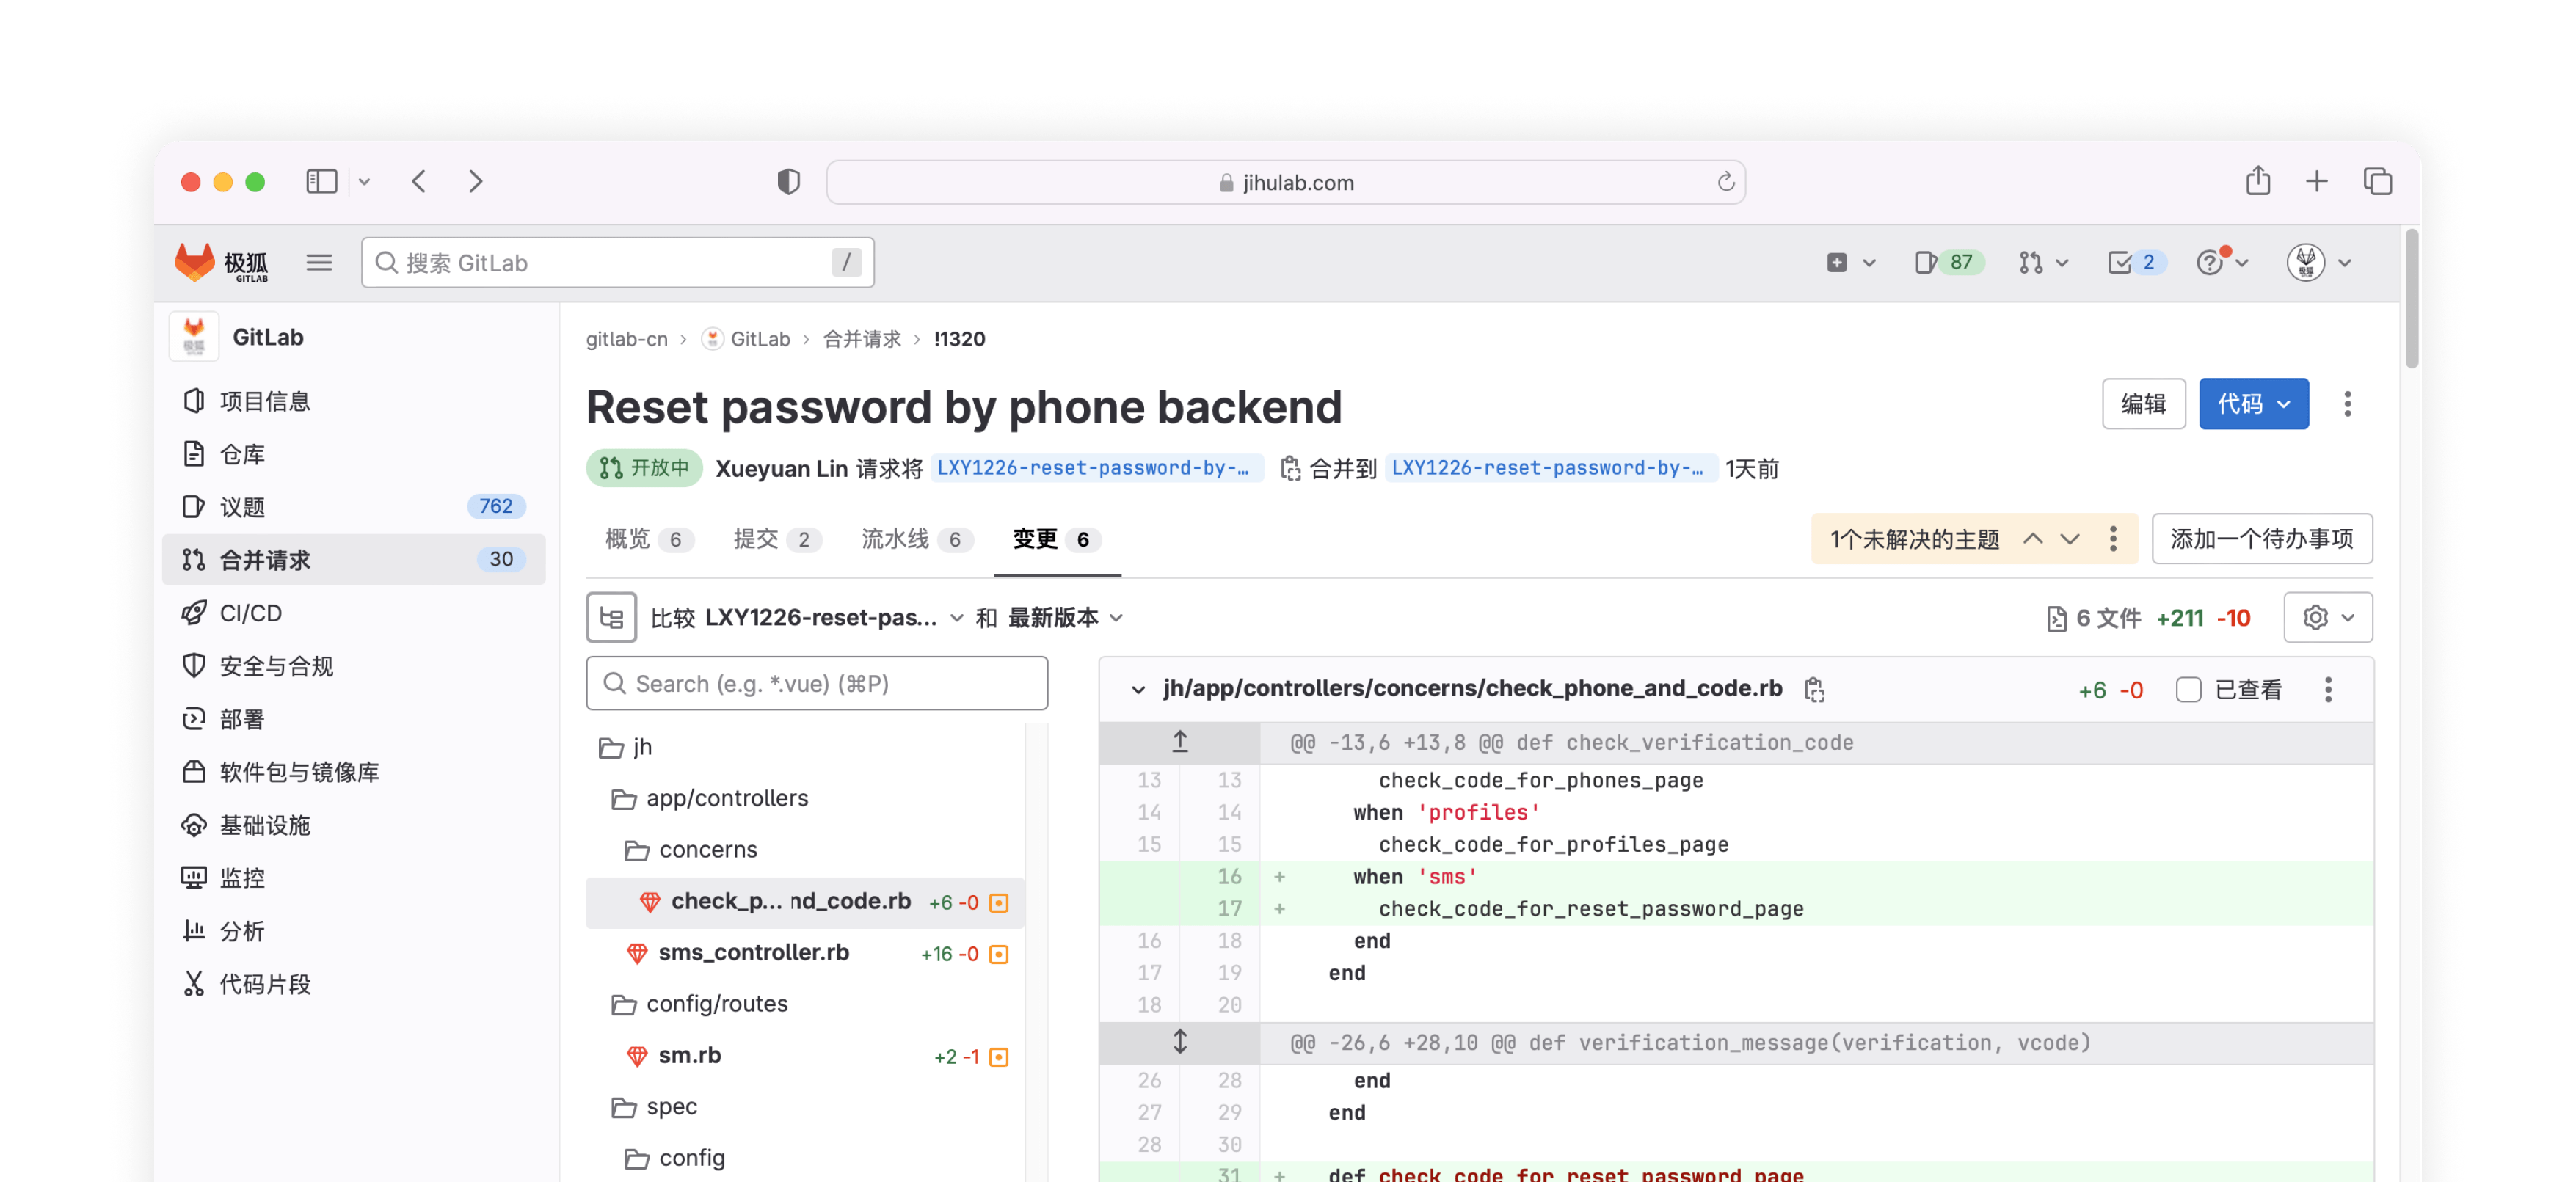Screen dimensions: 2576x1182
Task: Open the create new plus dropdown
Action: click(x=1850, y=263)
